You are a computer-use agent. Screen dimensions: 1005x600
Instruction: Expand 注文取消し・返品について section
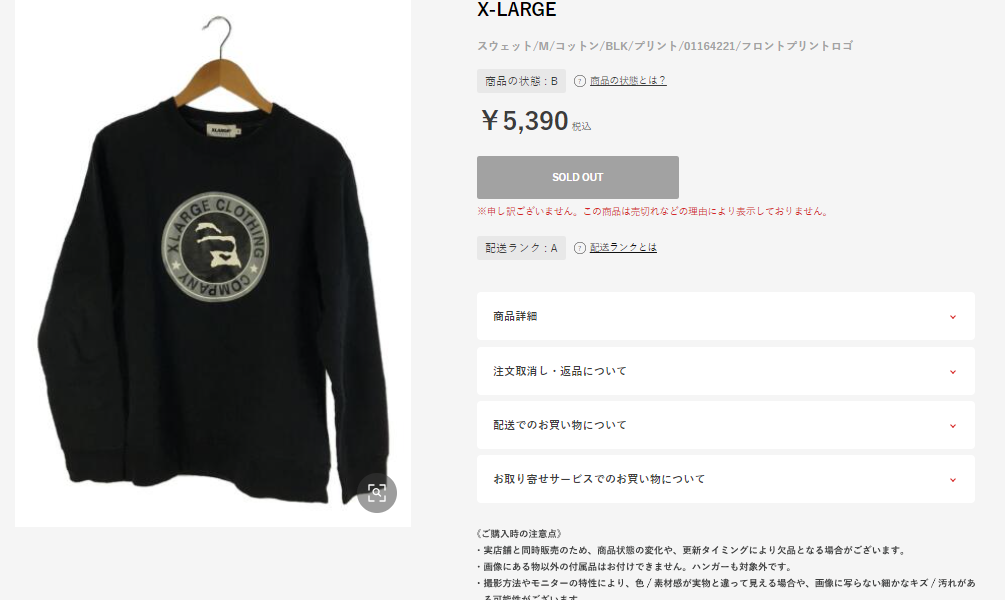pos(726,371)
